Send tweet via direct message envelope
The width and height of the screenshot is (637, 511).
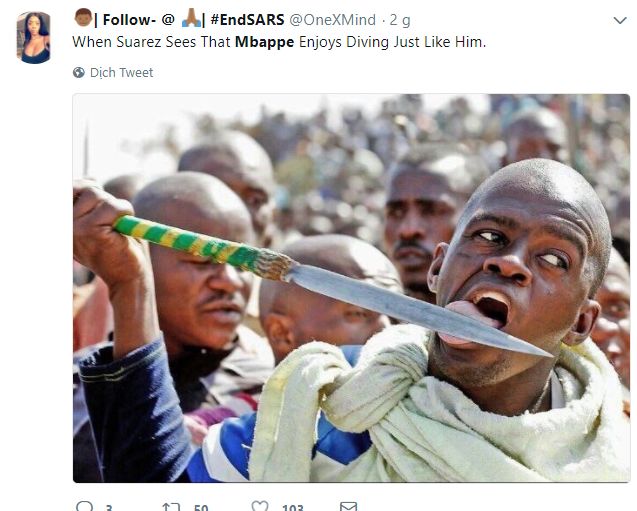348,506
